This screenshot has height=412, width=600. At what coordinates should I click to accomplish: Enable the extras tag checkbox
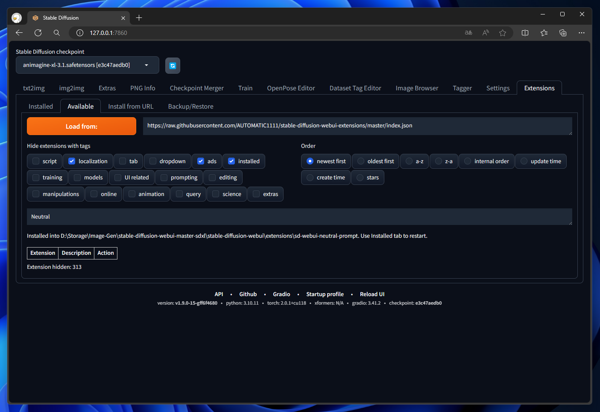pyautogui.click(x=256, y=194)
